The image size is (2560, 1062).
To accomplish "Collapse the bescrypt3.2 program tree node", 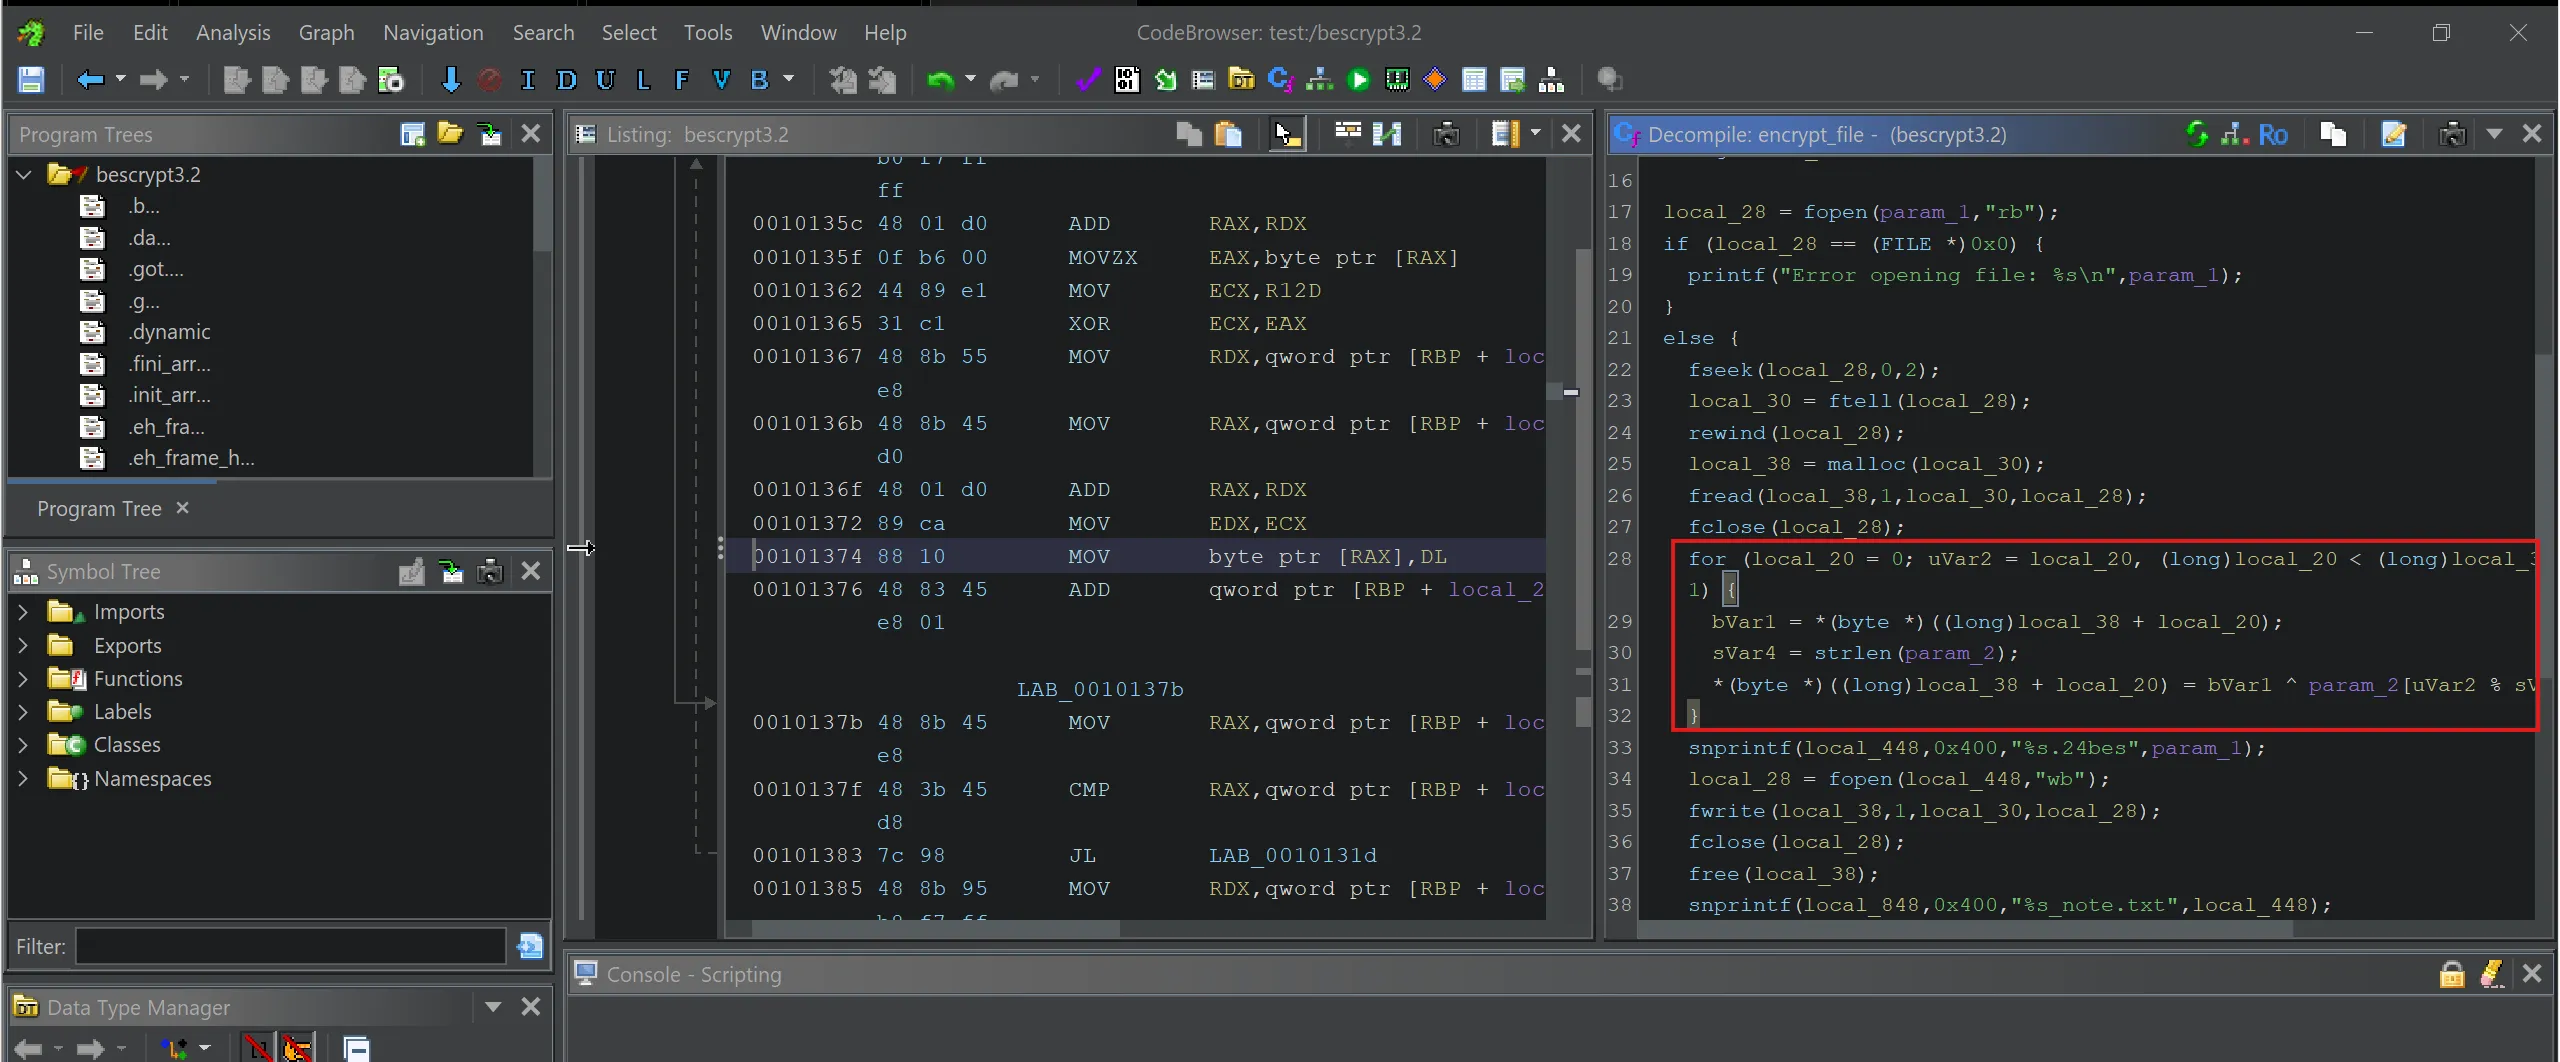I will (x=24, y=175).
